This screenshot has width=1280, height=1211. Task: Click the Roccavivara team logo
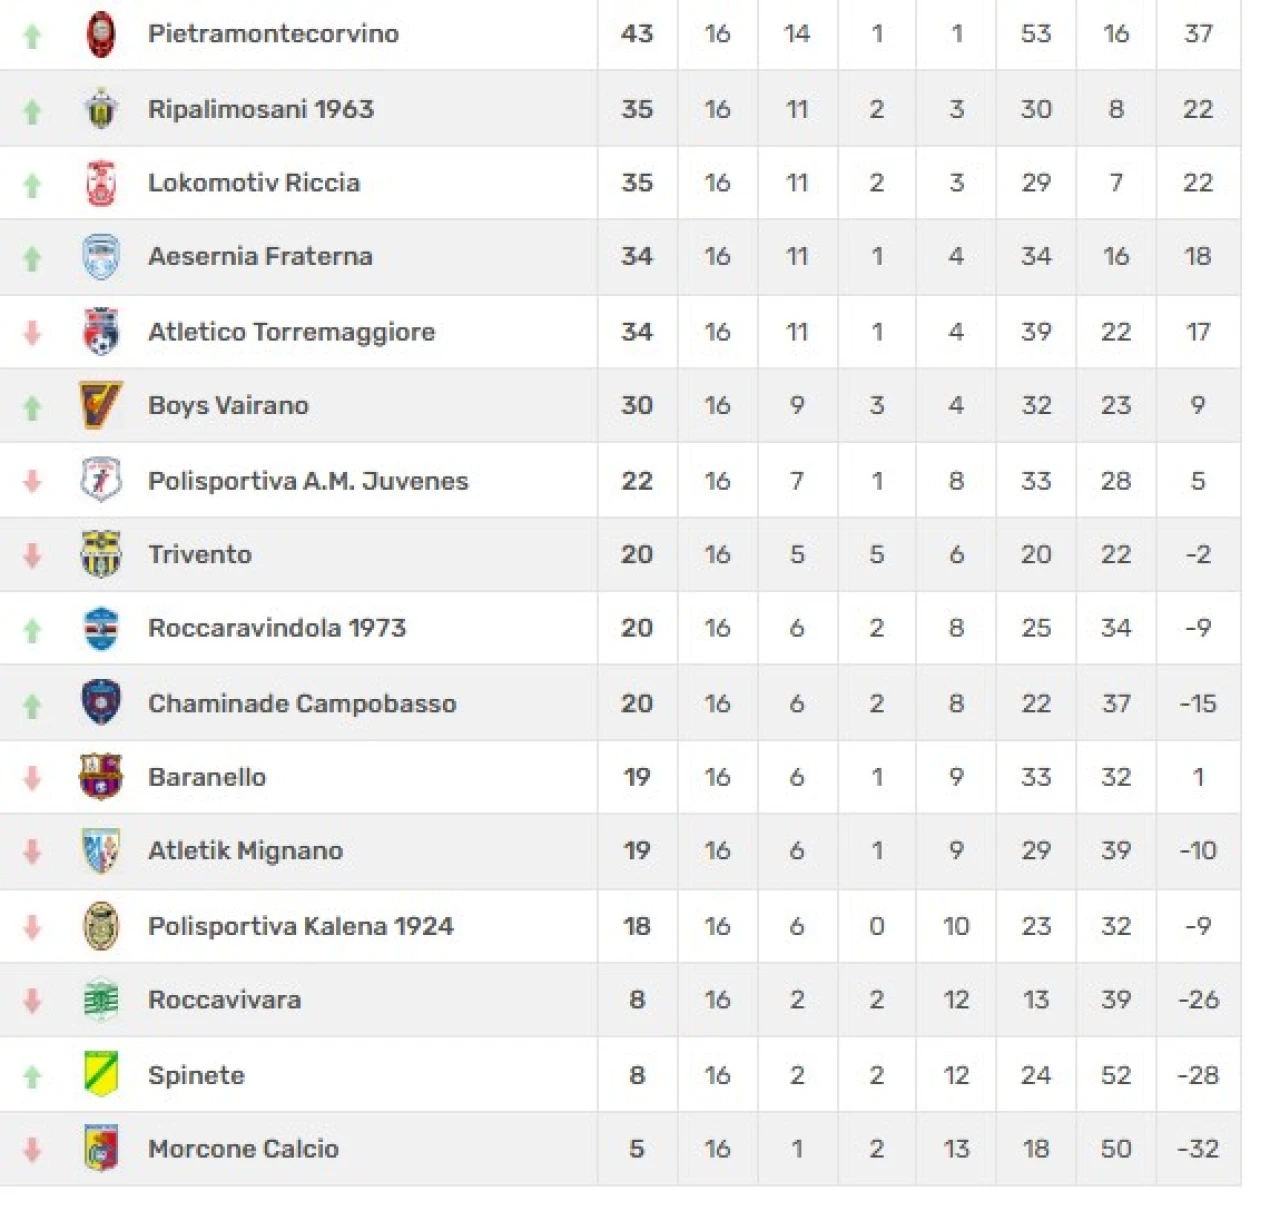pos(101,1000)
